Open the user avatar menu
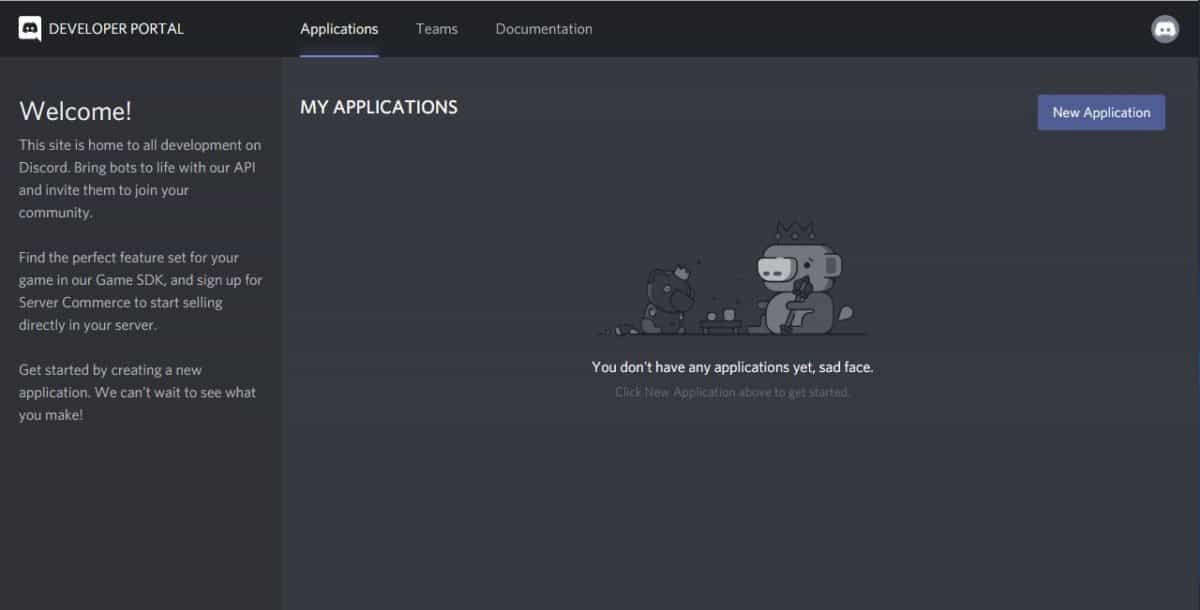The width and height of the screenshot is (1200, 610). [1165, 29]
